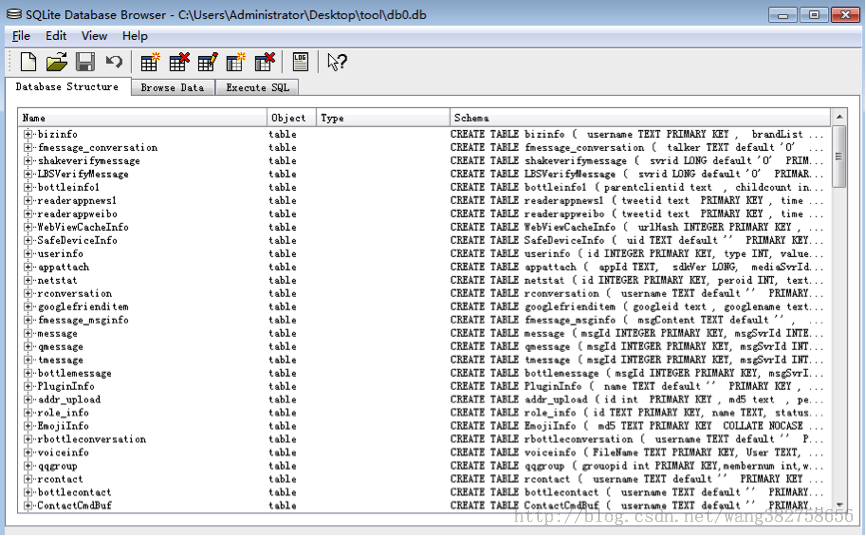Select the WebViewCacheInfo row

(x=424, y=227)
